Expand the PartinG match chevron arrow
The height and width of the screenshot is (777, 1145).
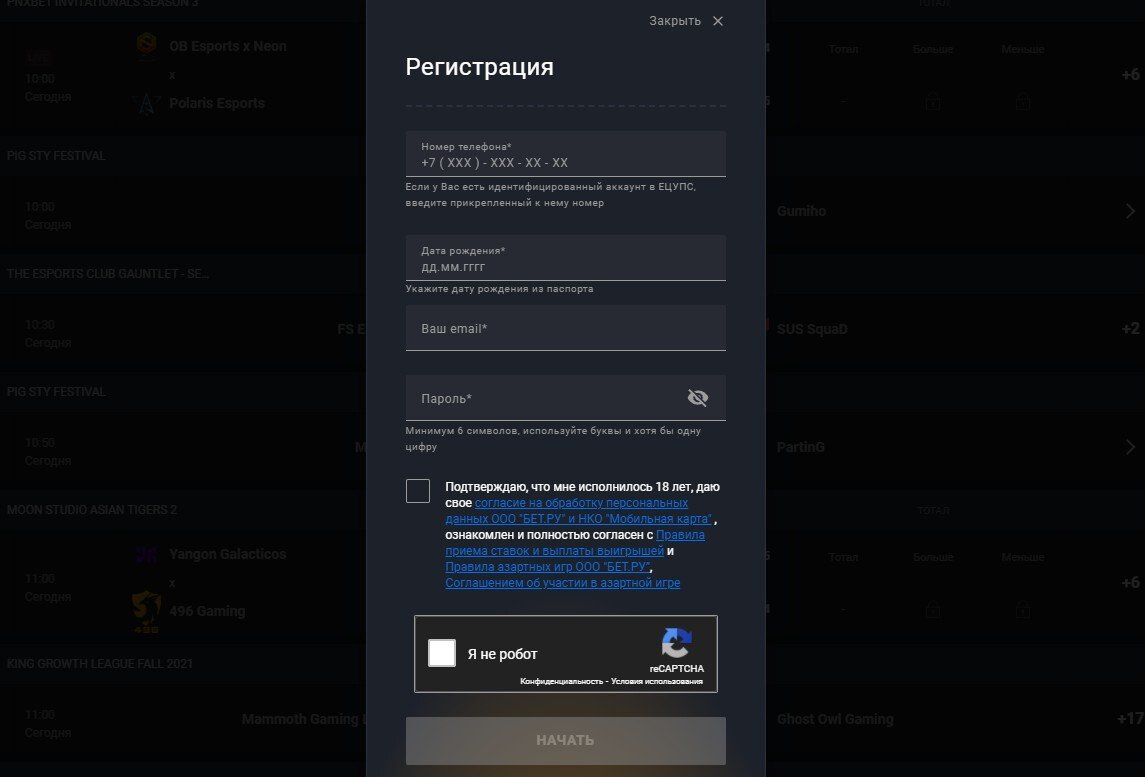[1130, 447]
